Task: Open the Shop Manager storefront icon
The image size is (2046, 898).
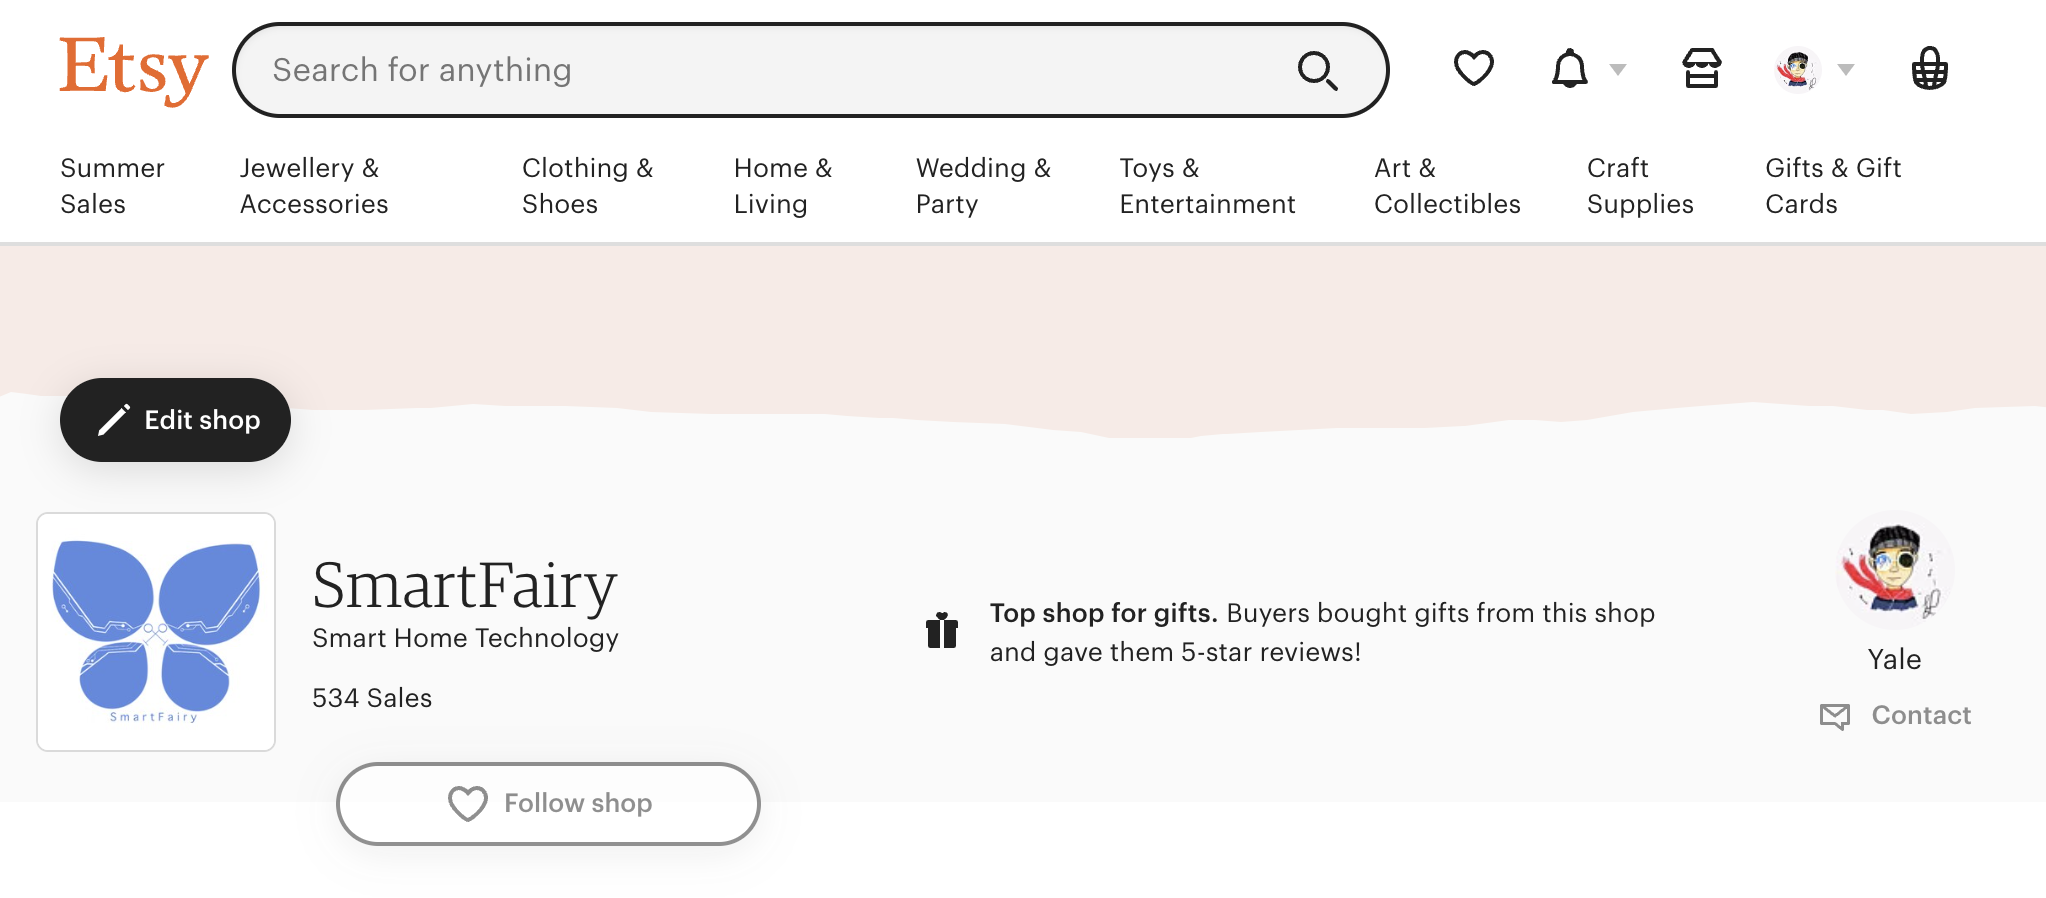Action: (1701, 69)
